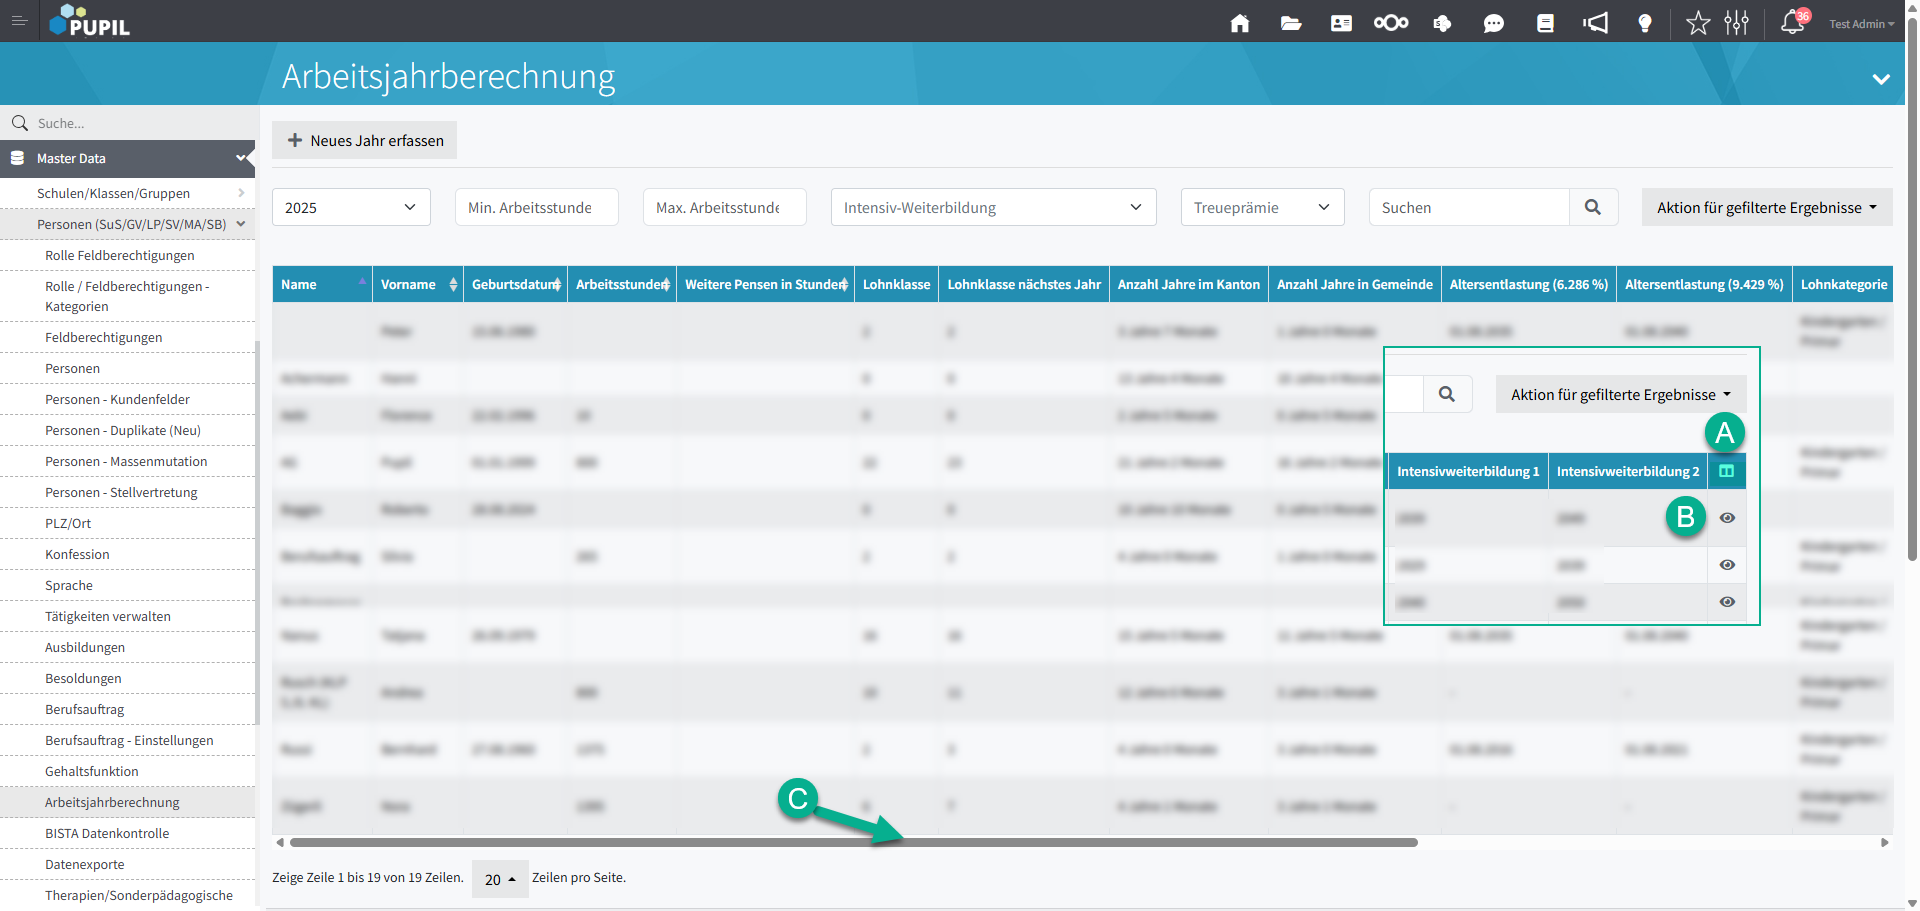The height and width of the screenshot is (911, 1920).
Task: Sort the table by Arbeitsstunden column
Action: [622, 284]
